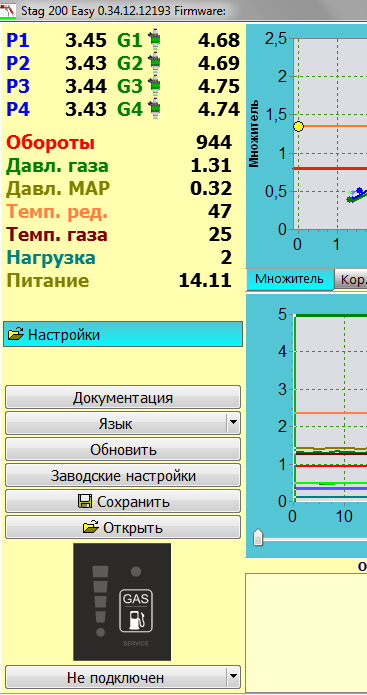
Task: Expand the Настройки settings section
Action: tap(123, 335)
